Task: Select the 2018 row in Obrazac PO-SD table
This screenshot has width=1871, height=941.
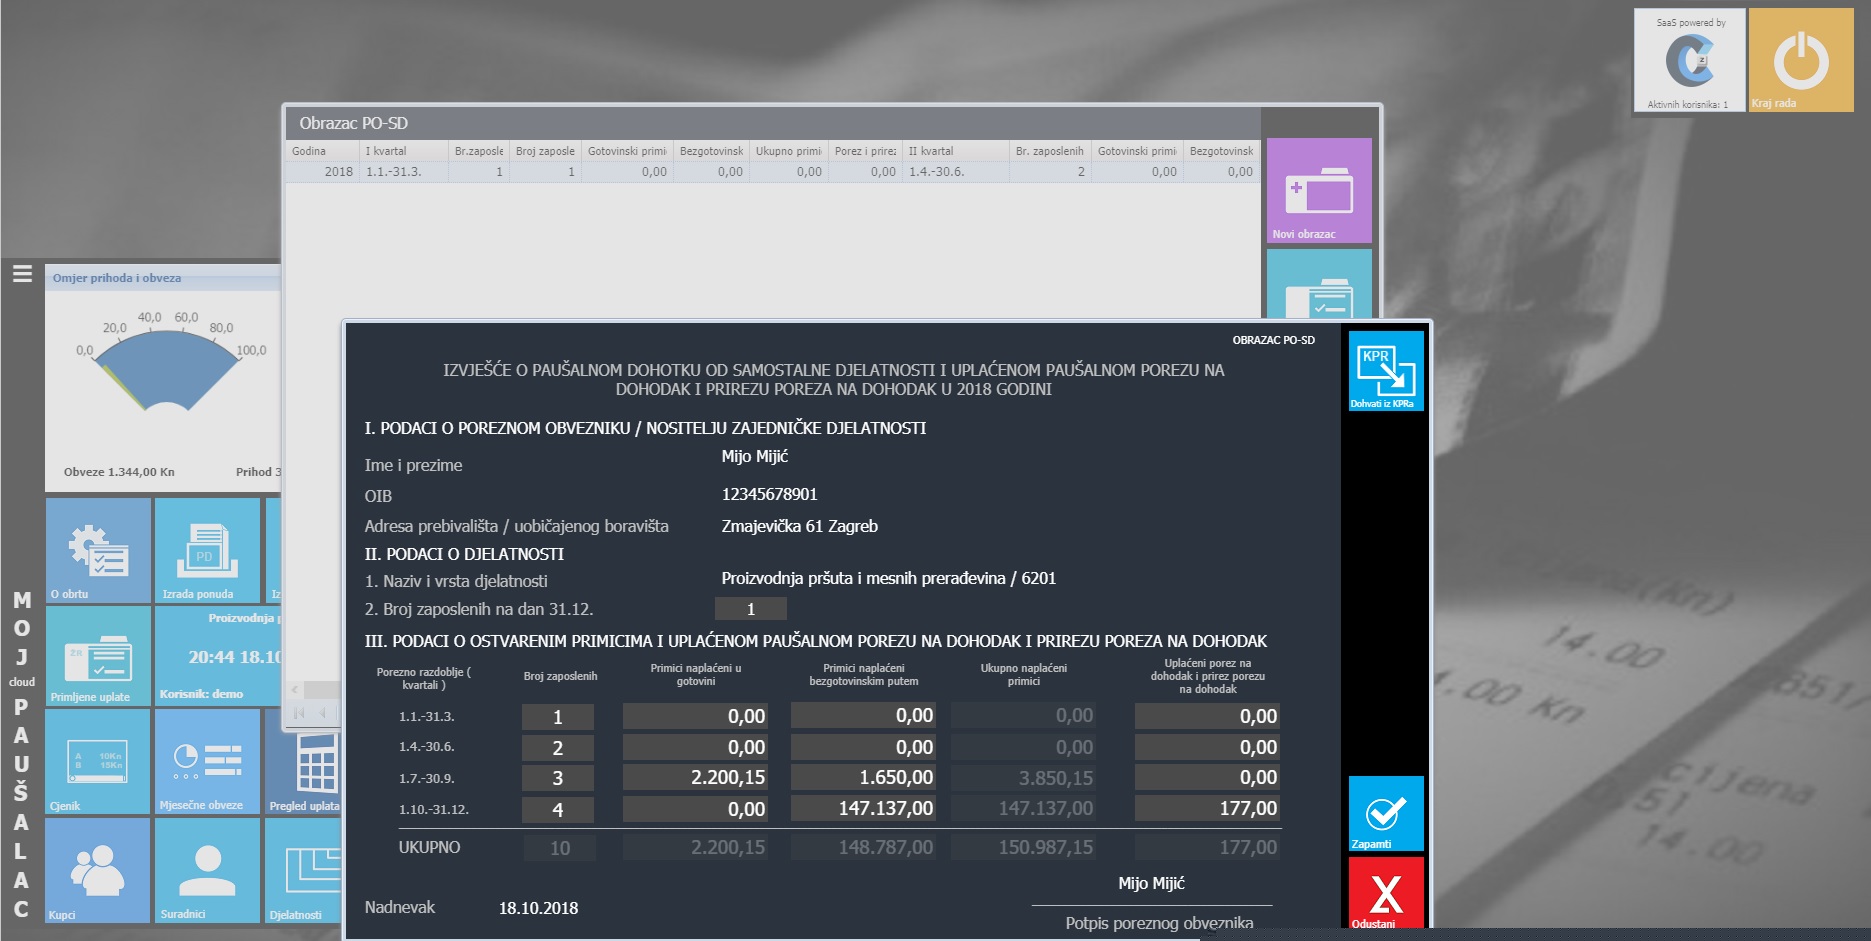Action: click(x=772, y=172)
